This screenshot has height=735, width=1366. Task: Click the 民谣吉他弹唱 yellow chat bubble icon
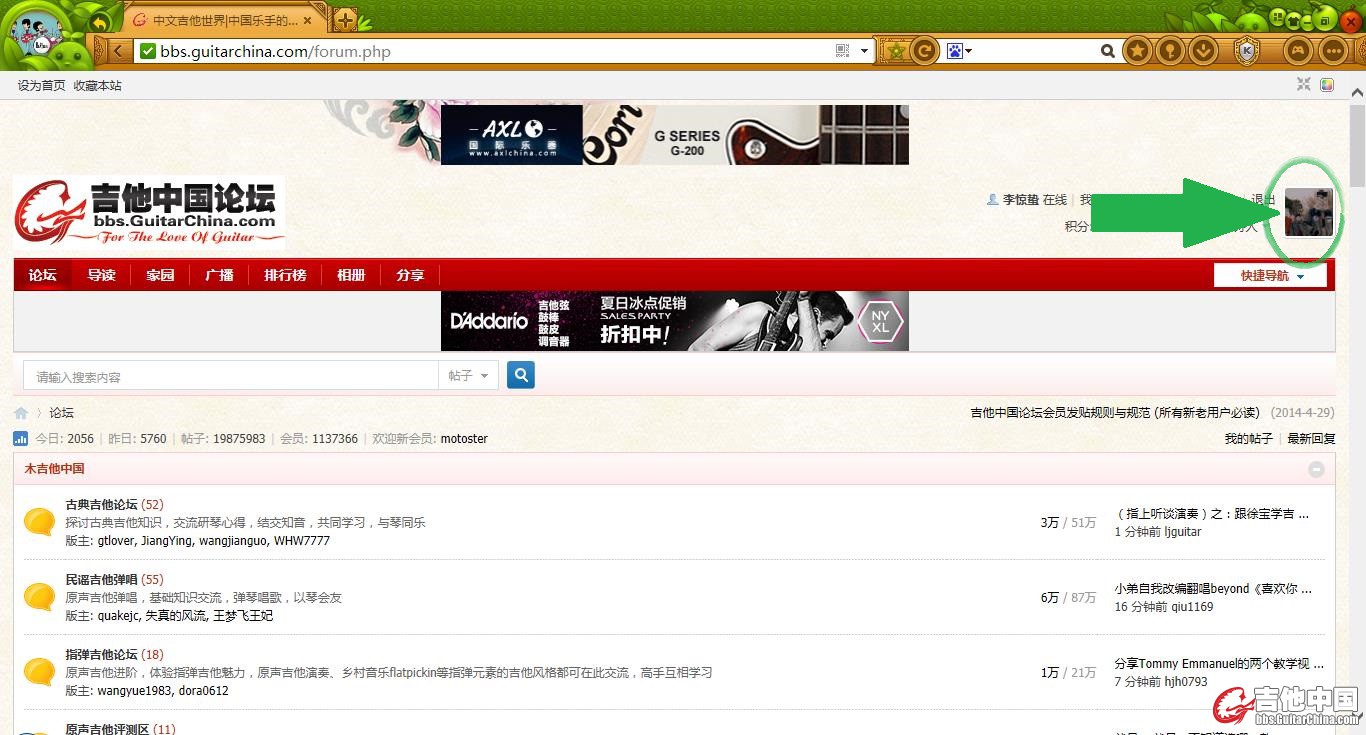point(39,597)
